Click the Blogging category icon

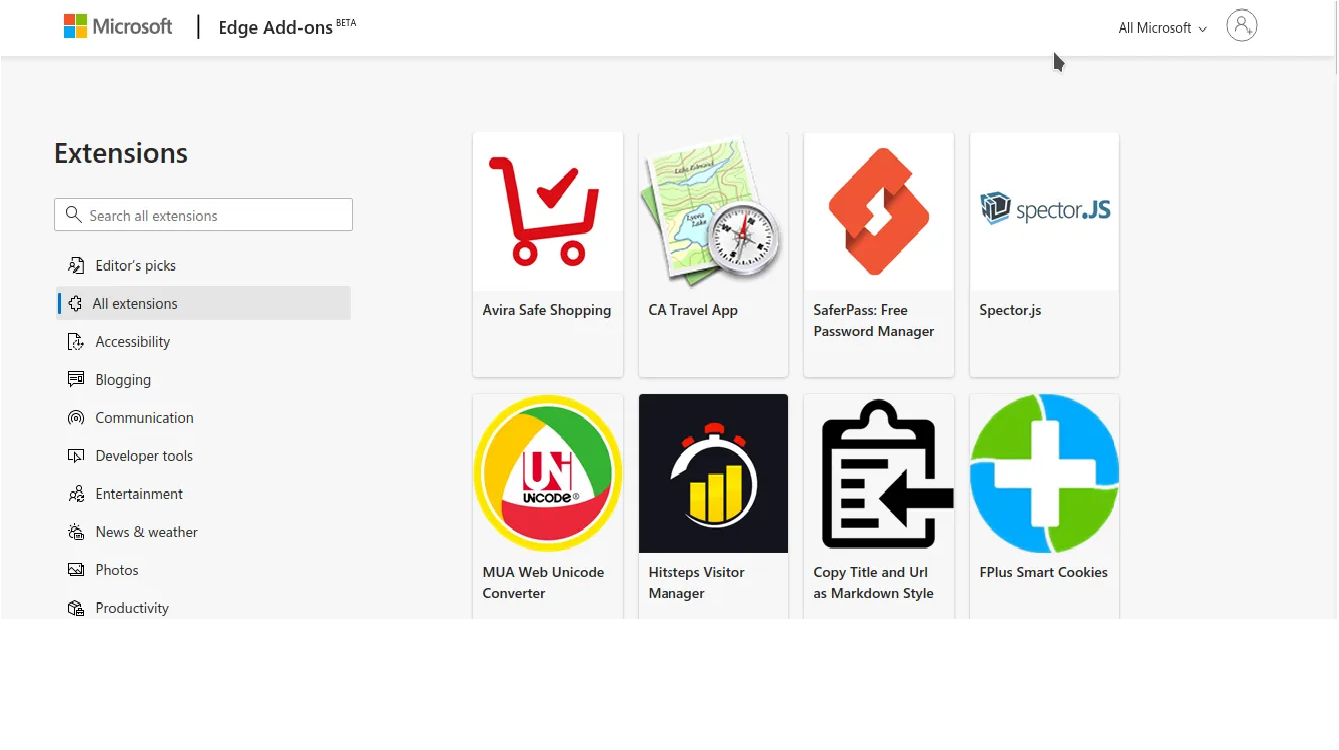(x=76, y=380)
